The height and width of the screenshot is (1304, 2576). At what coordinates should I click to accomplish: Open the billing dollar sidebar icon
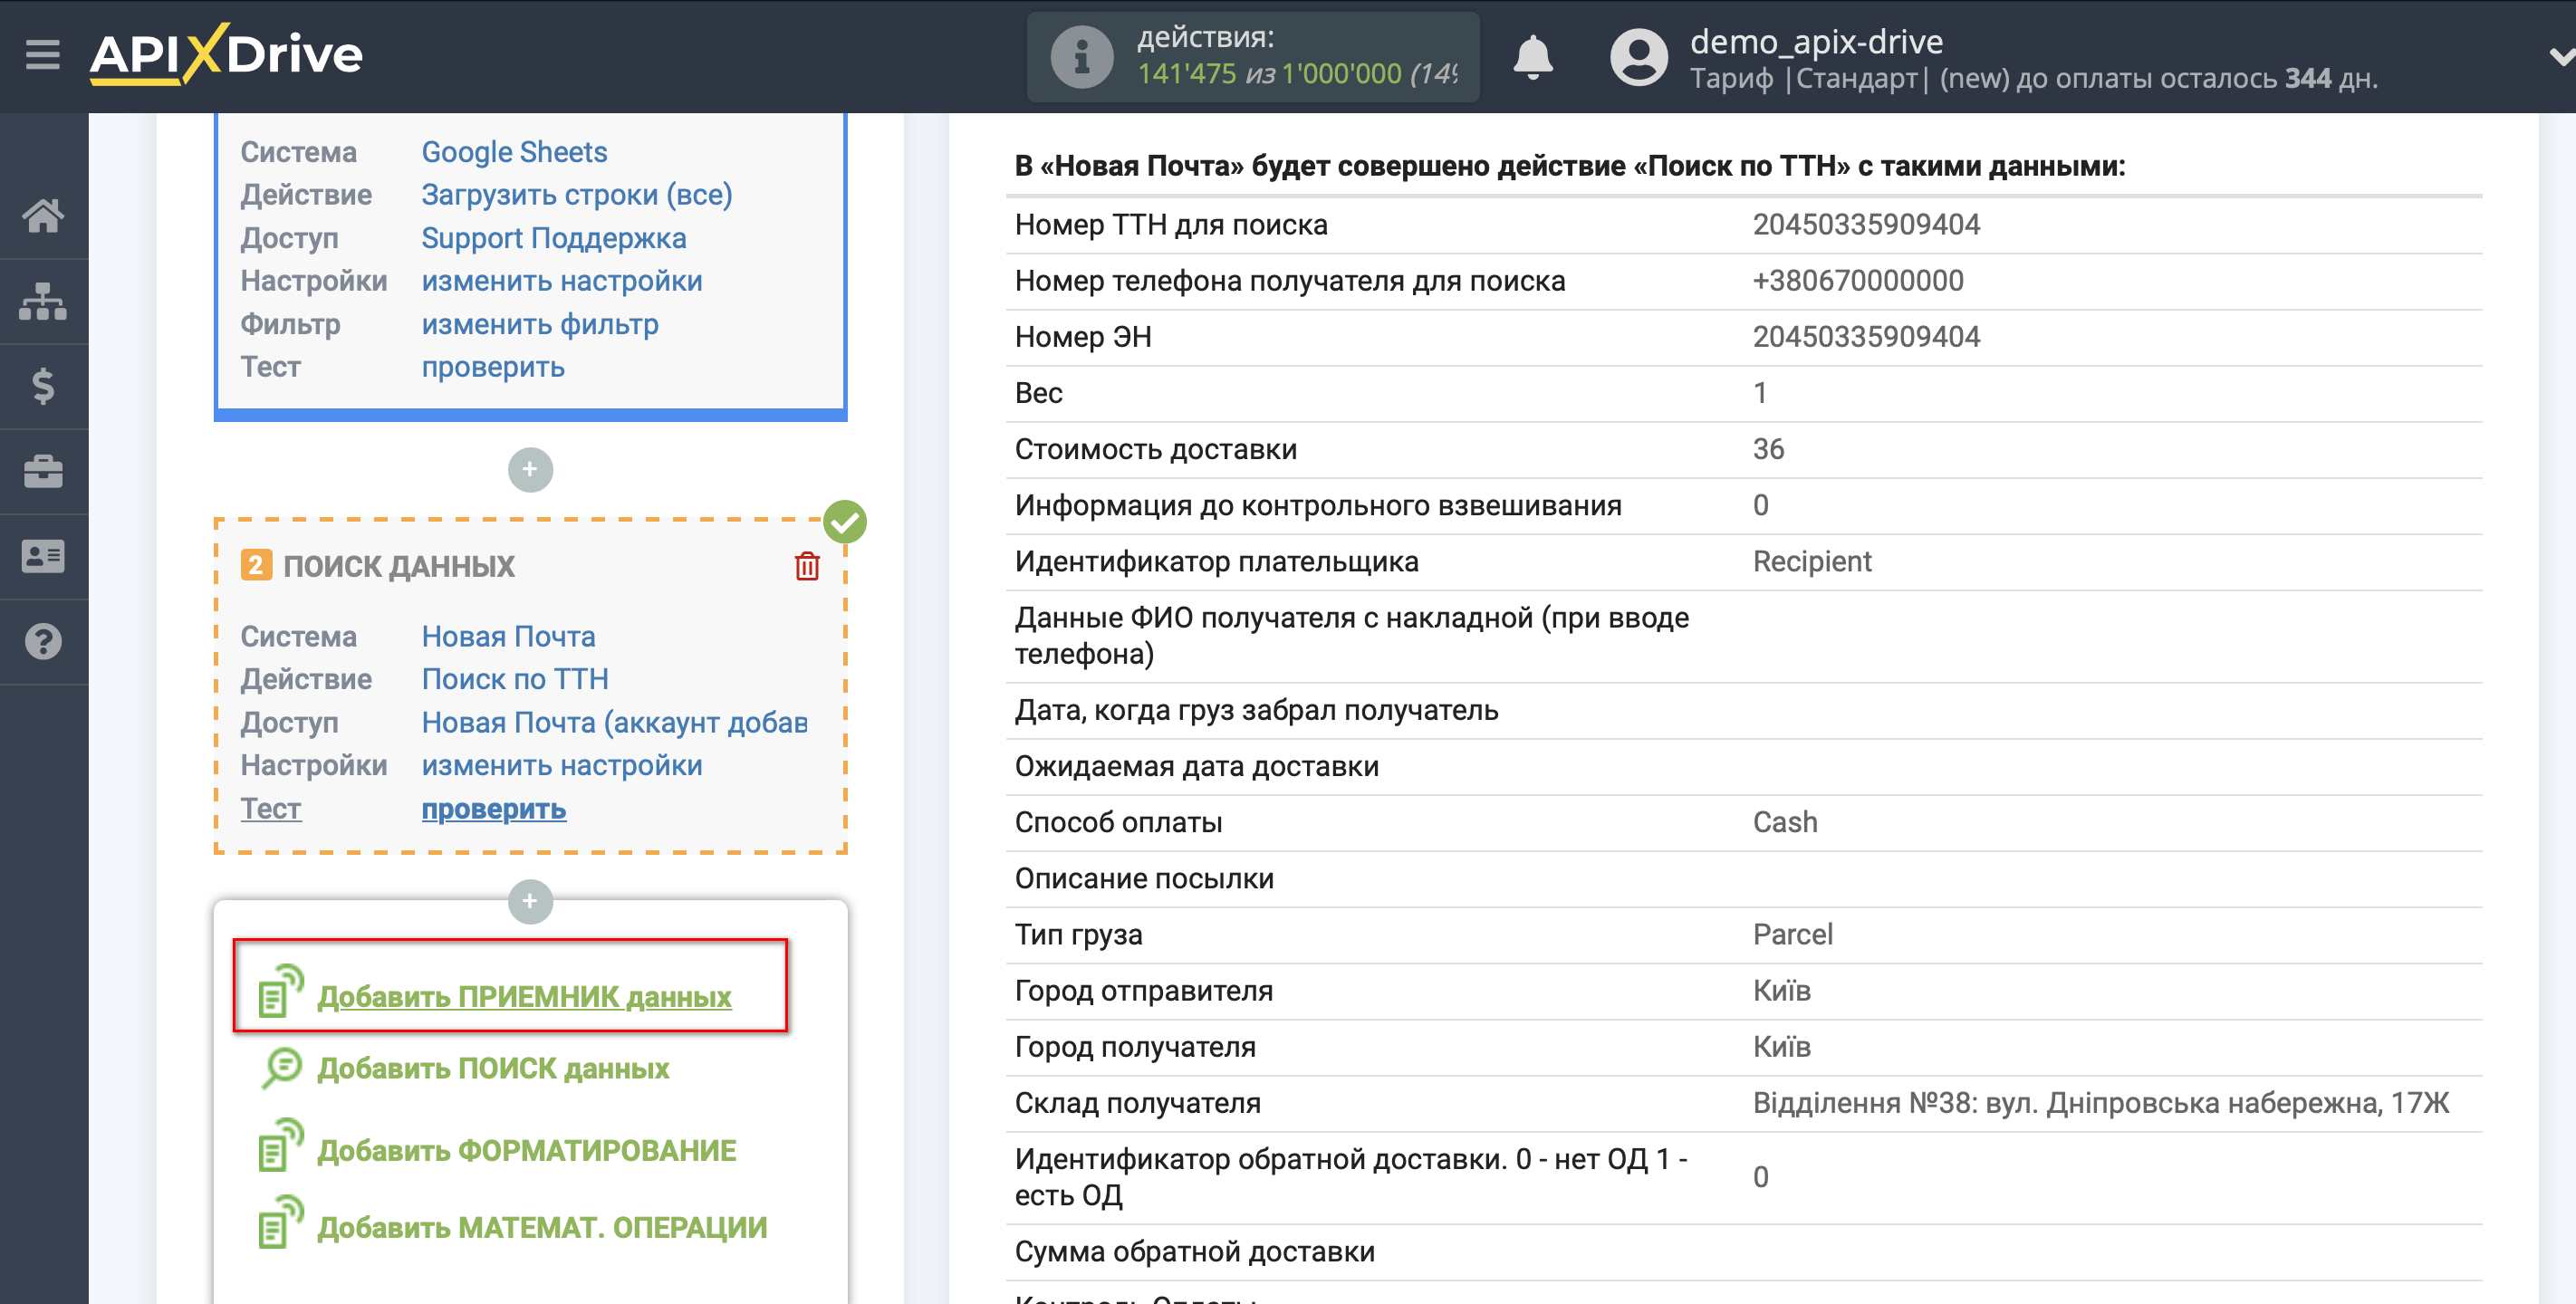[x=43, y=386]
